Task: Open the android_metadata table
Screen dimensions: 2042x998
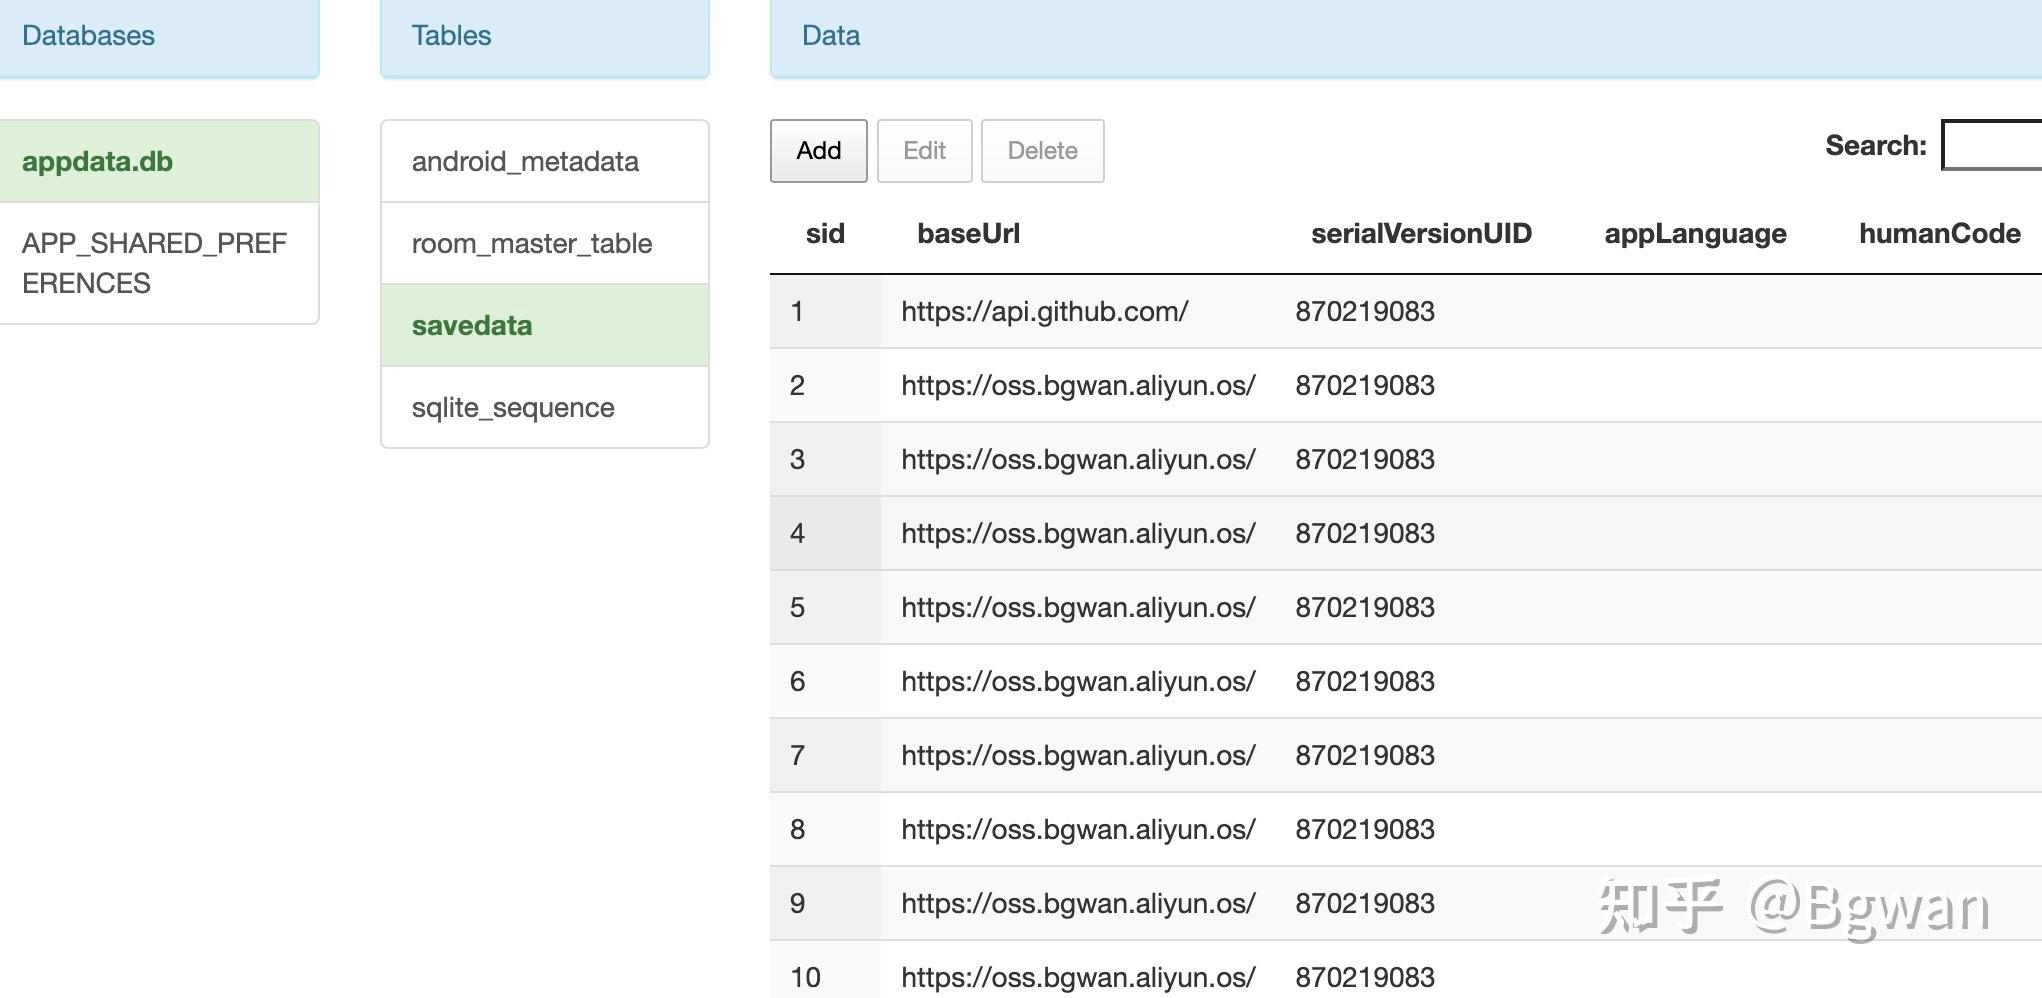Action: (525, 162)
